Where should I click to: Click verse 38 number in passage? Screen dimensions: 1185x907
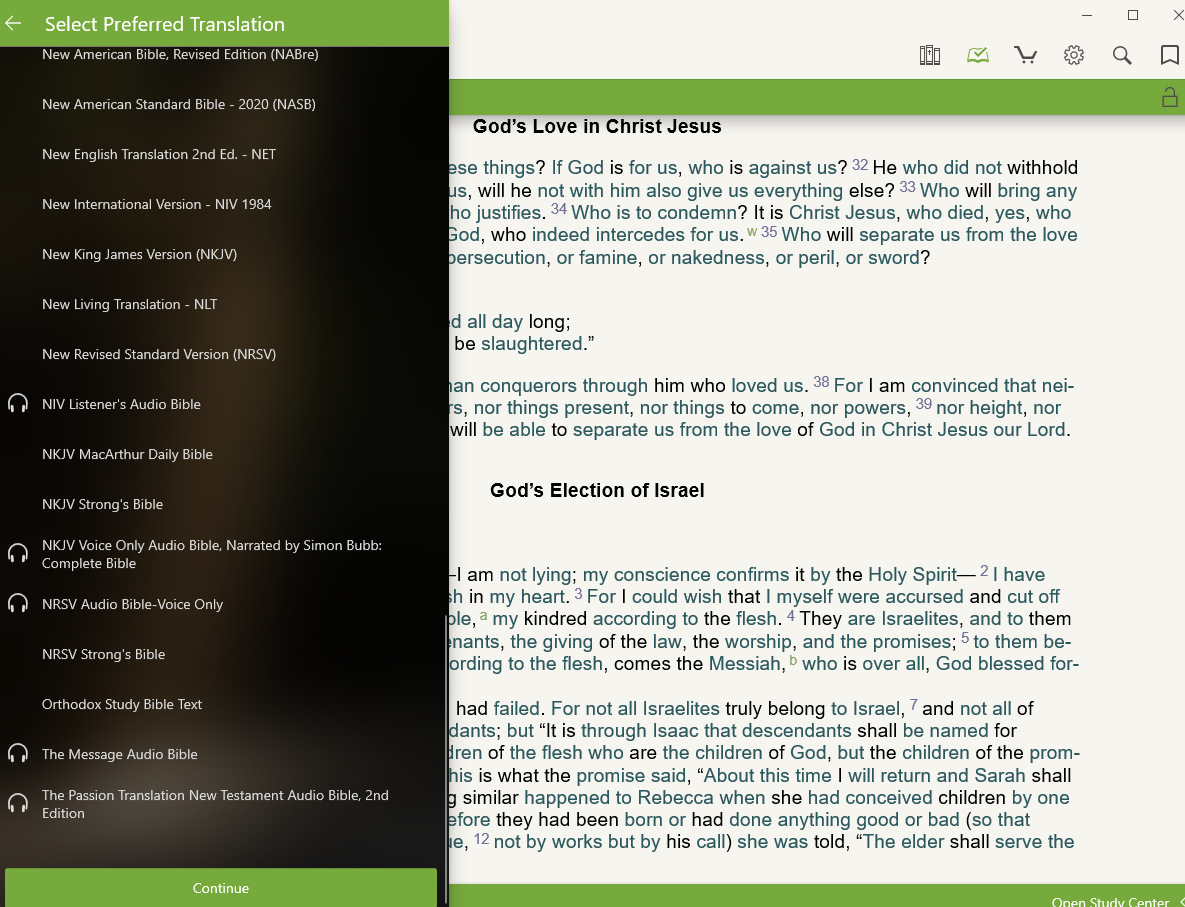820,382
